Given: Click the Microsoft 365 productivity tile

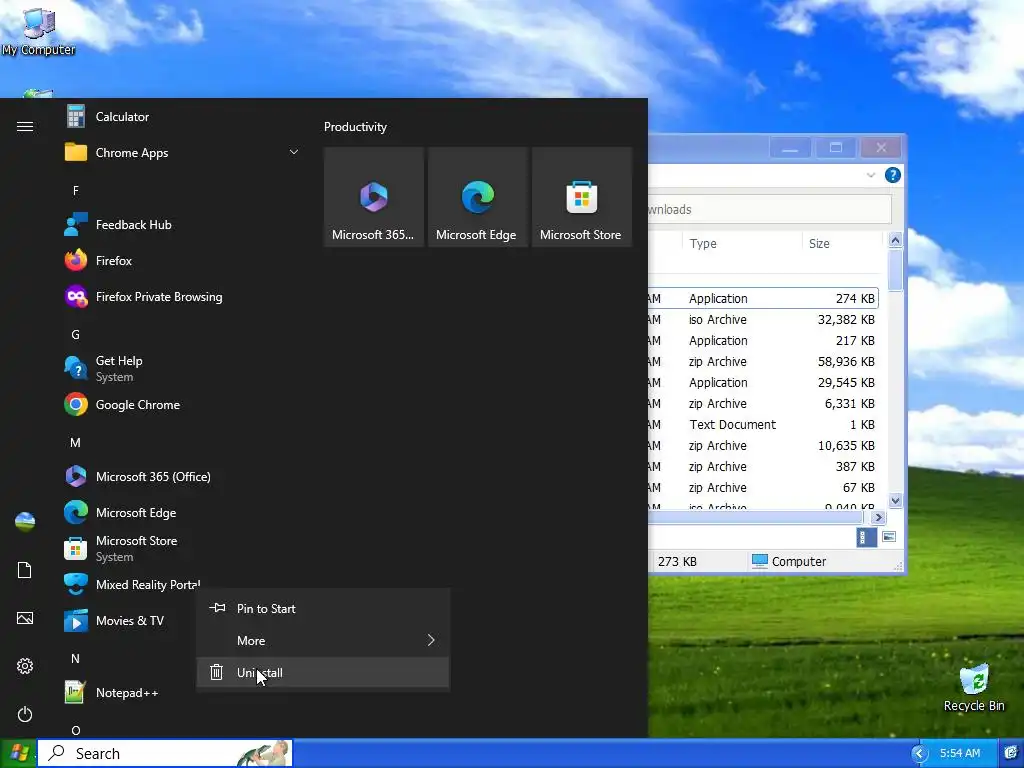Looking at the screenshot, I should pyautogui.click(x=374, y=197).
